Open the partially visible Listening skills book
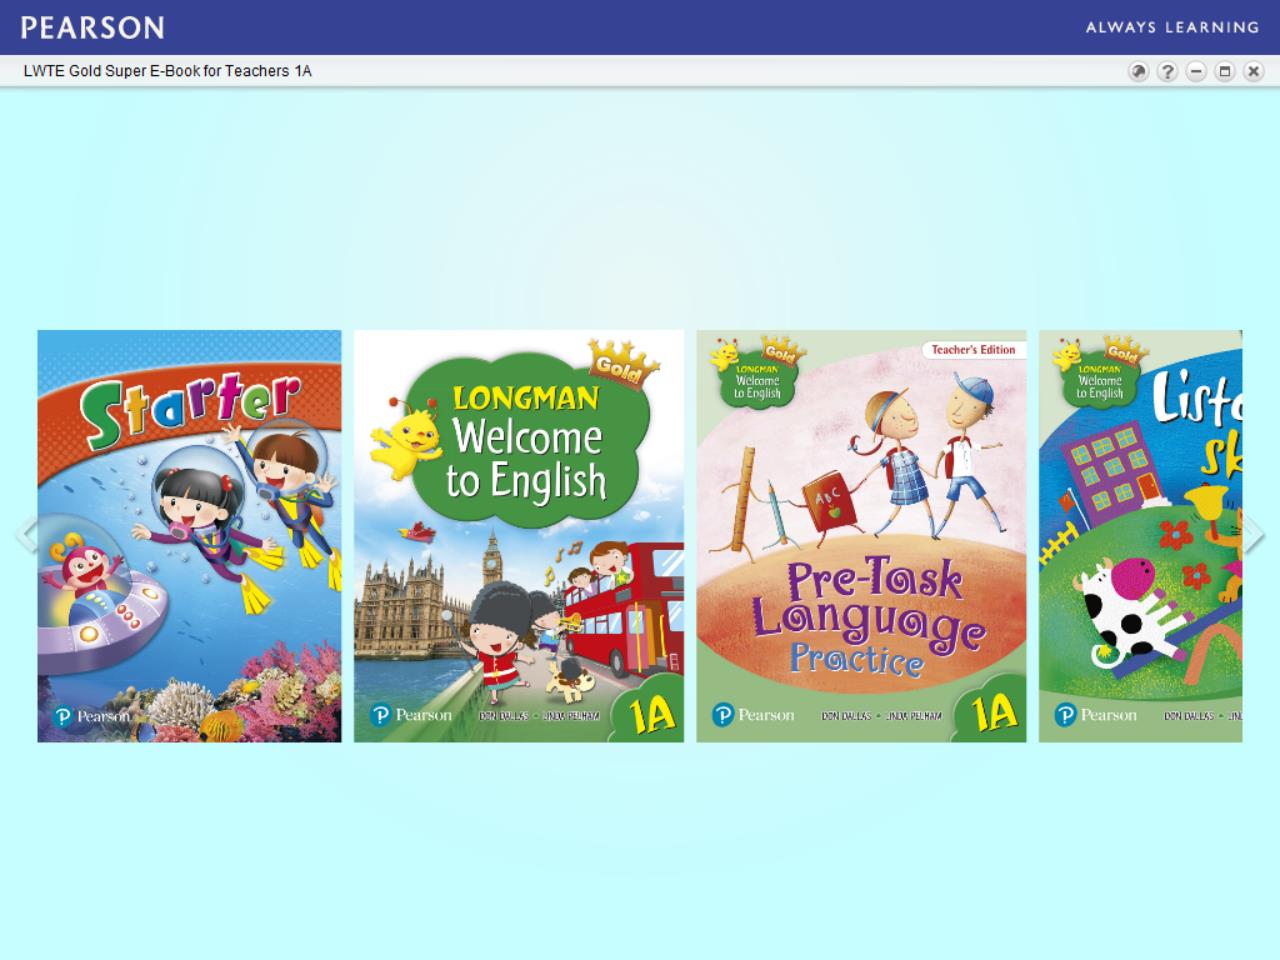Image resolution: width=1280 pixels, height=960 pixels. (1140, 536)
